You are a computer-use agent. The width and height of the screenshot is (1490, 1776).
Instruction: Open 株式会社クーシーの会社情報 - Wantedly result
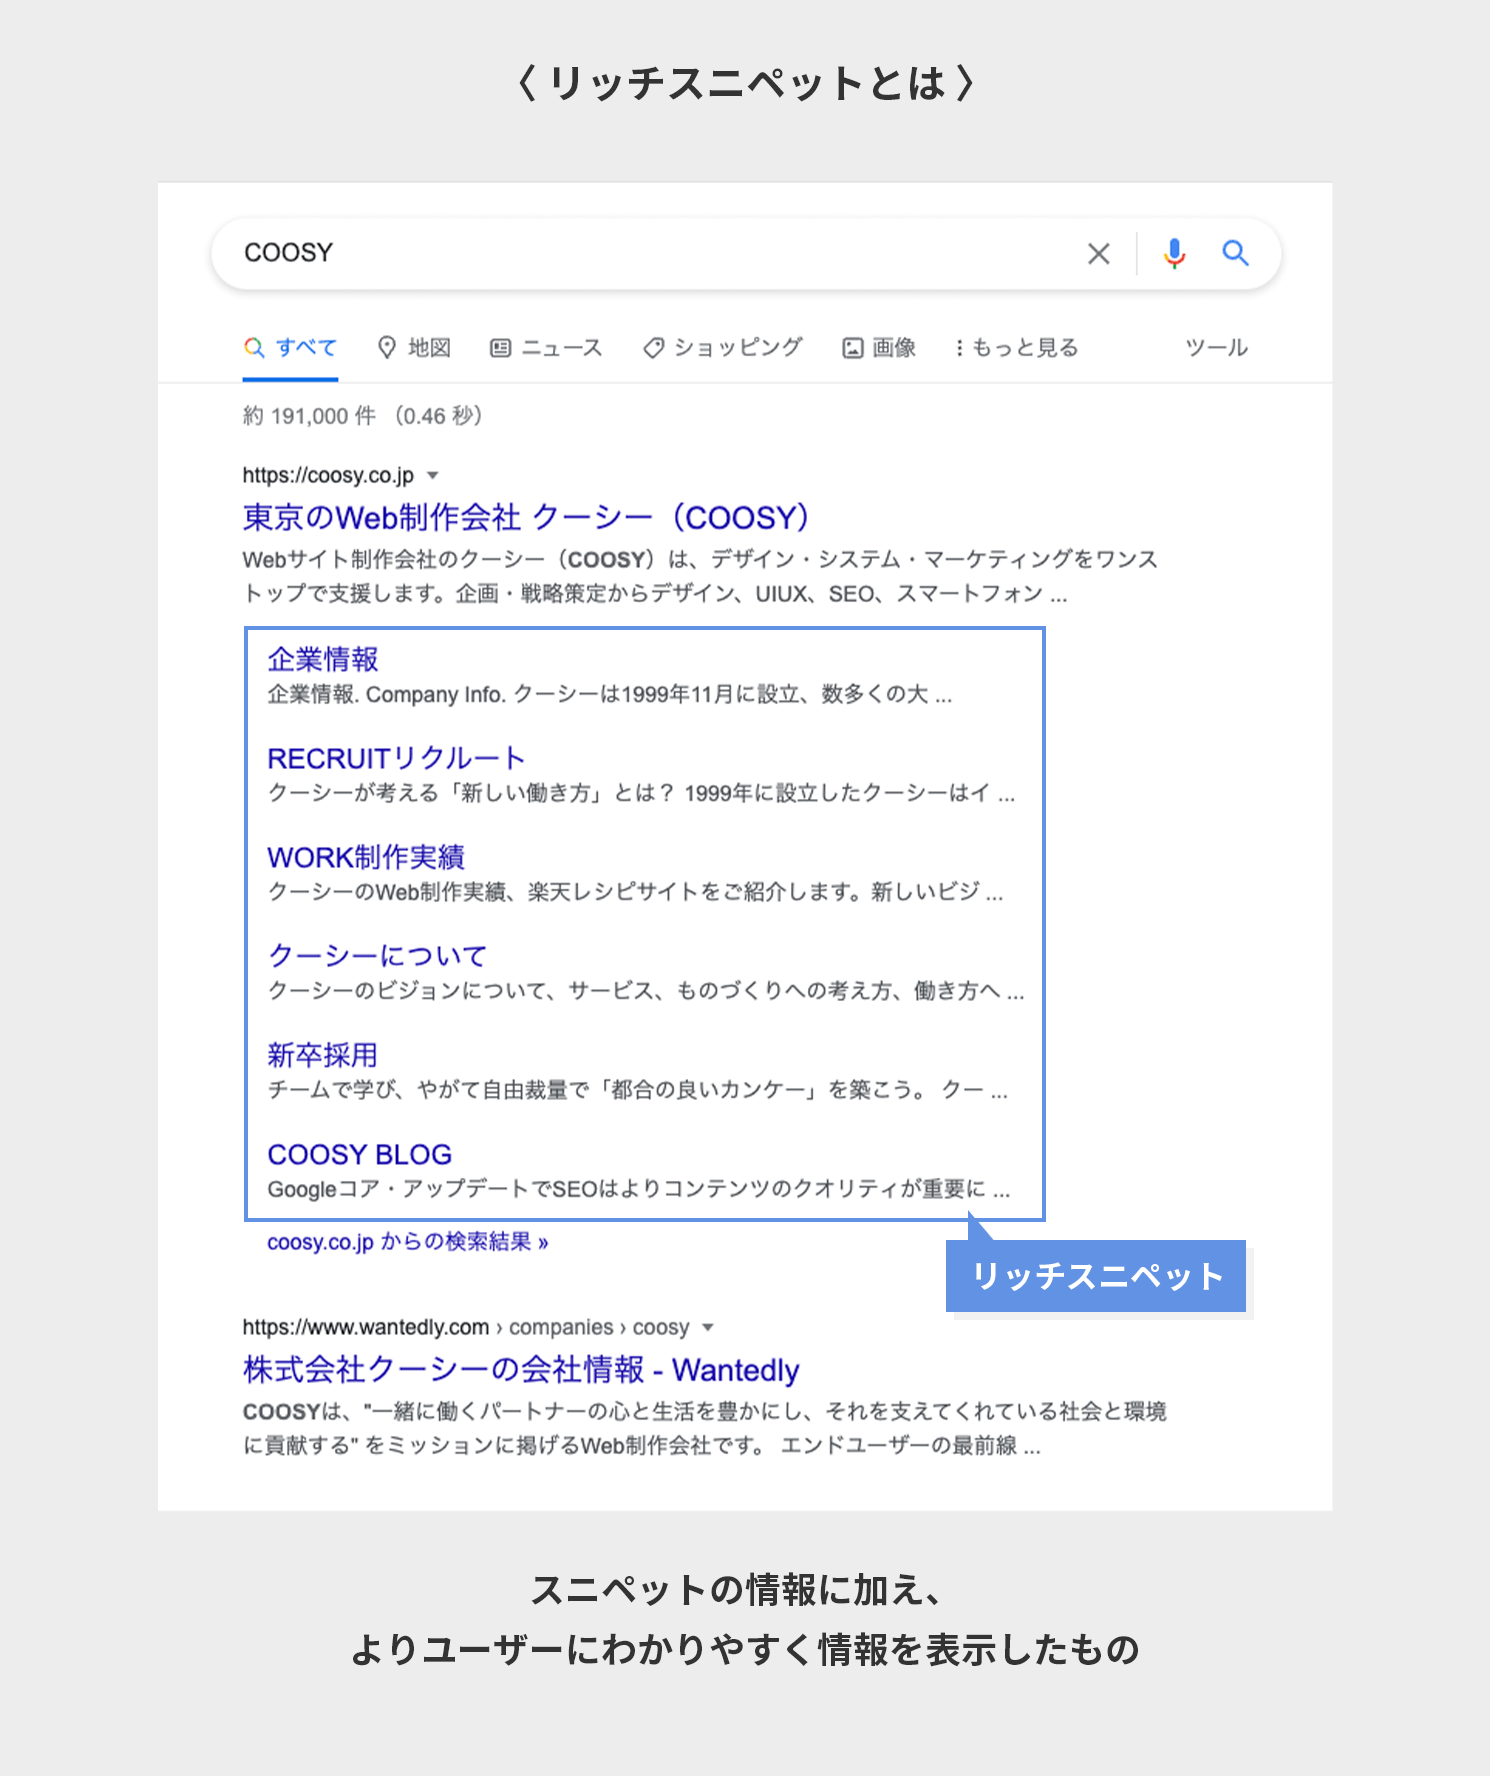pos(521,1369)
